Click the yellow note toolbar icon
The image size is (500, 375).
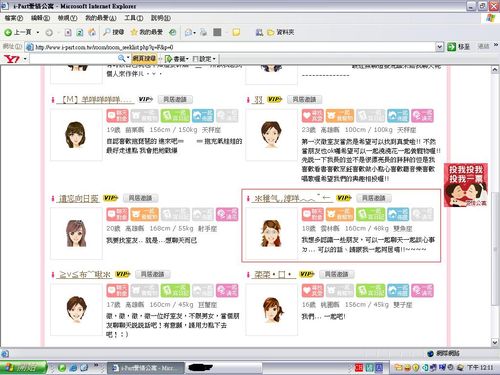pos(236,32)
